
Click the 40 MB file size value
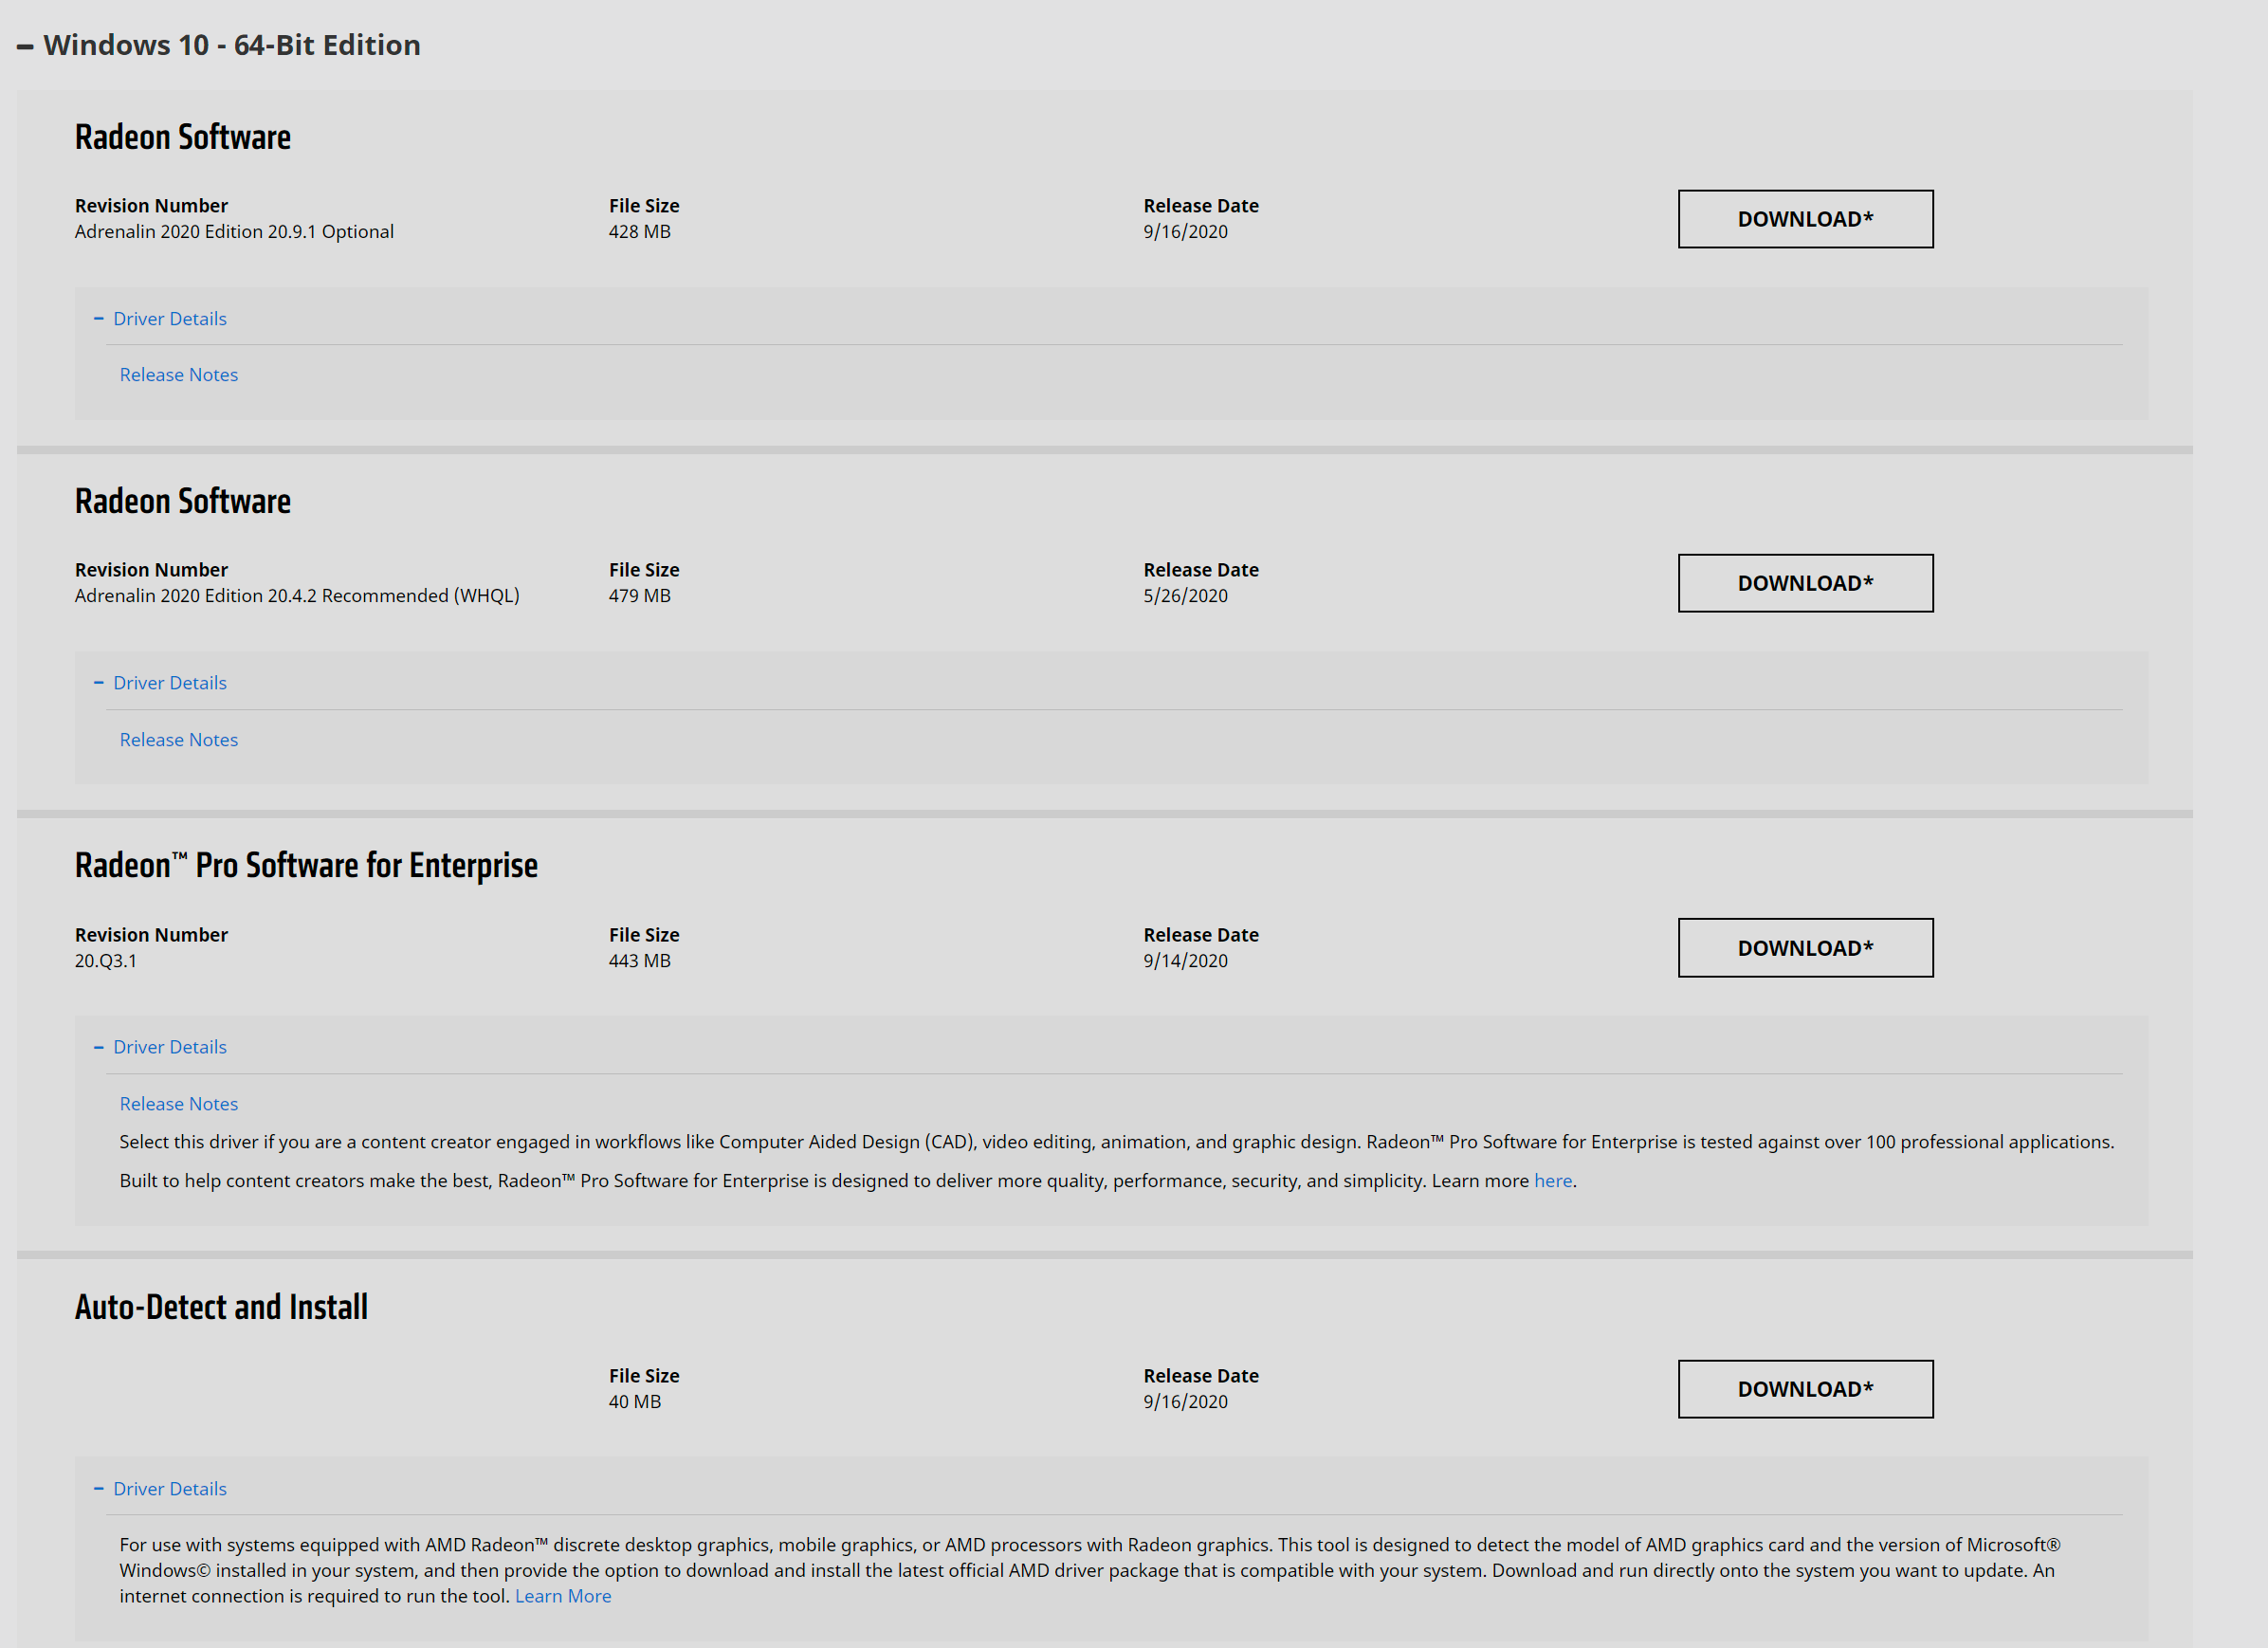tap(635, 1402)
